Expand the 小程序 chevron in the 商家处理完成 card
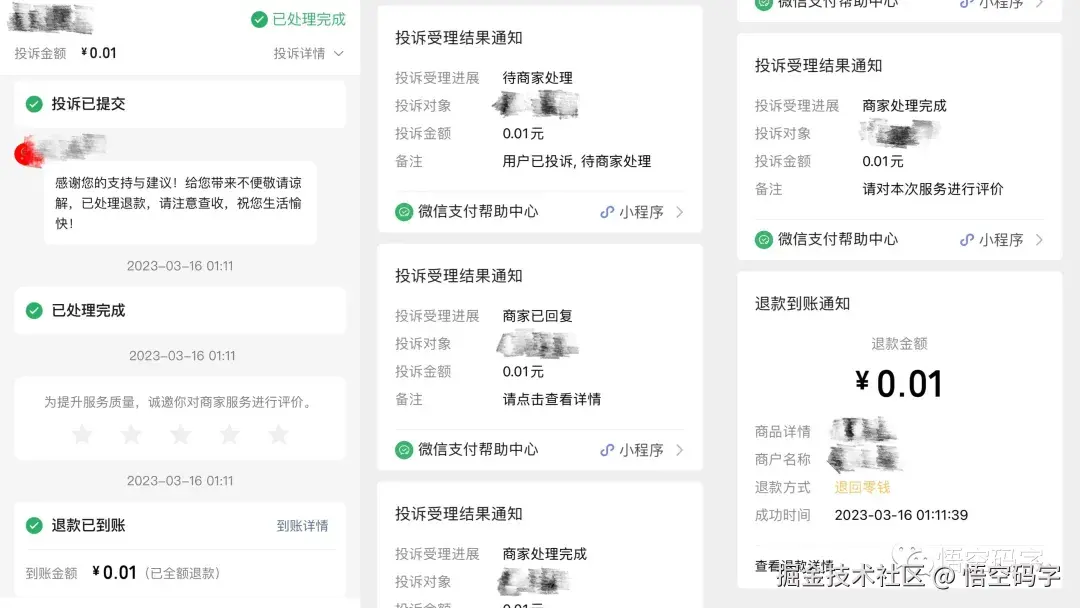Viewport: 1080px width, 608px height. point(1042,239)
